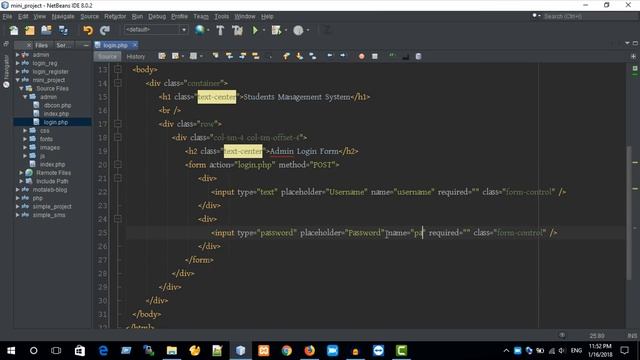The image size is (640, 360).
Task: Expand the simple_sms project node
Action: (18, 215)
